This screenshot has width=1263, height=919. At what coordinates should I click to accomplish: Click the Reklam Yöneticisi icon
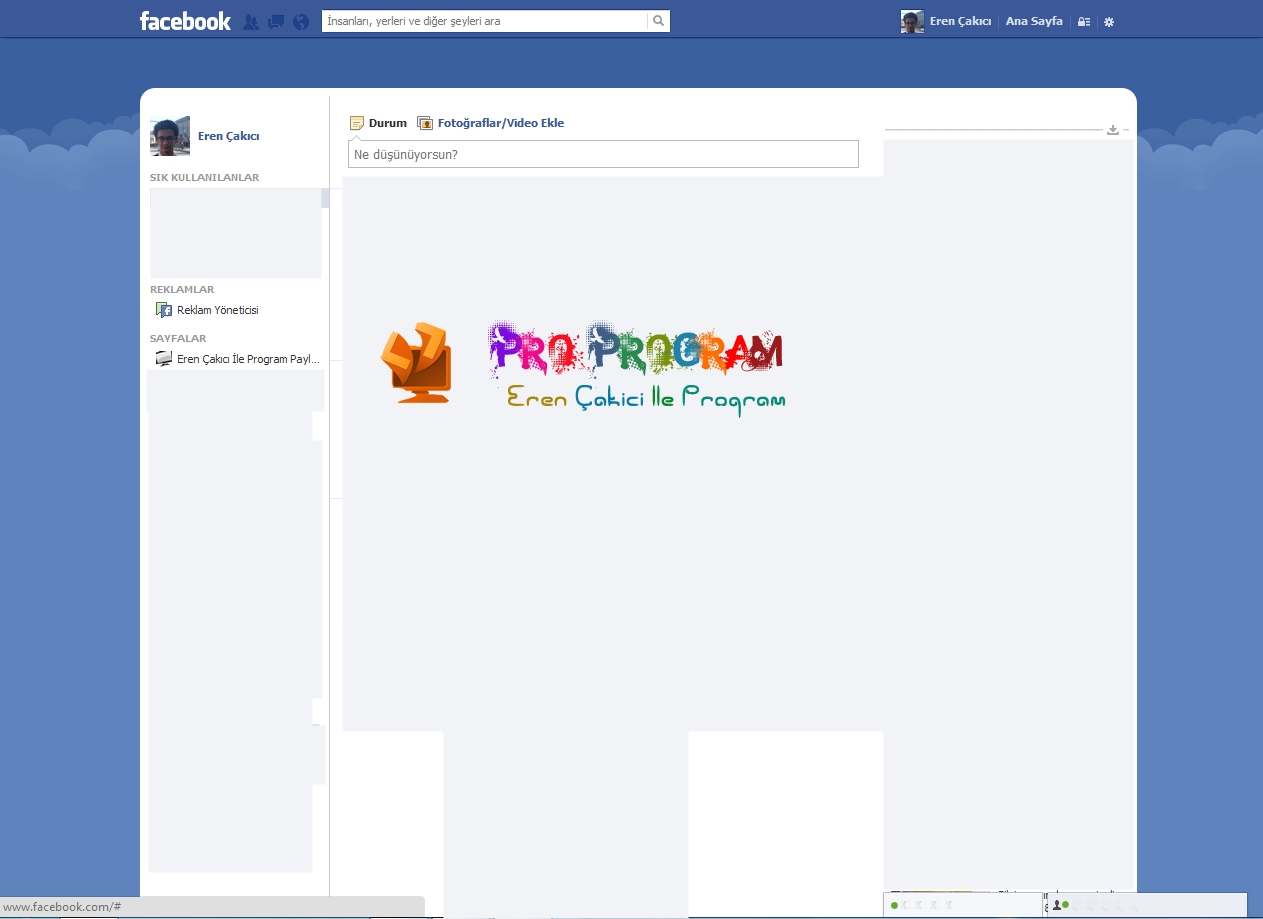[164, 310]
